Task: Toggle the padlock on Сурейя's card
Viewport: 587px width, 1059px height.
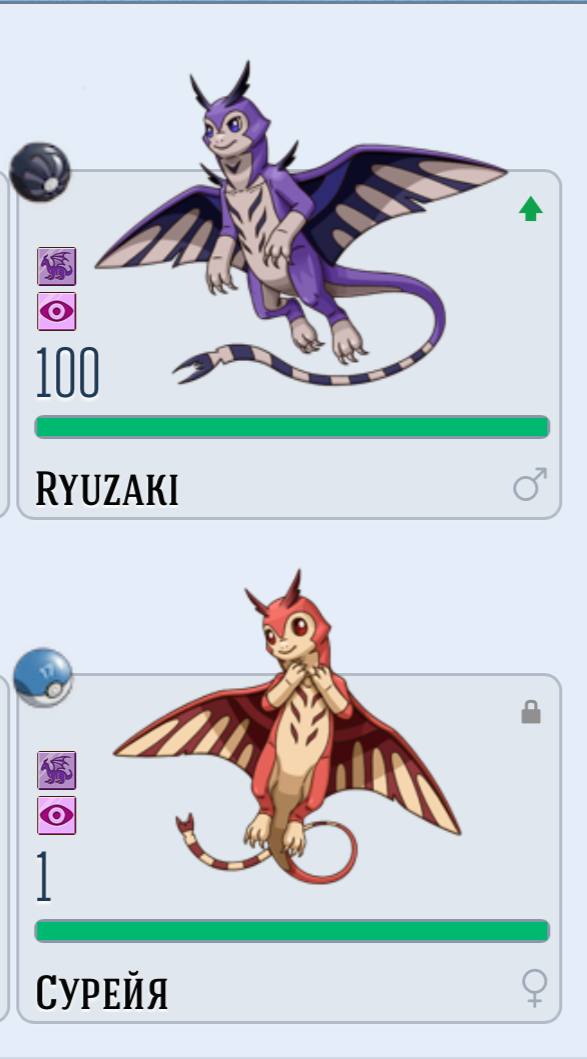Action: [531, 712]
